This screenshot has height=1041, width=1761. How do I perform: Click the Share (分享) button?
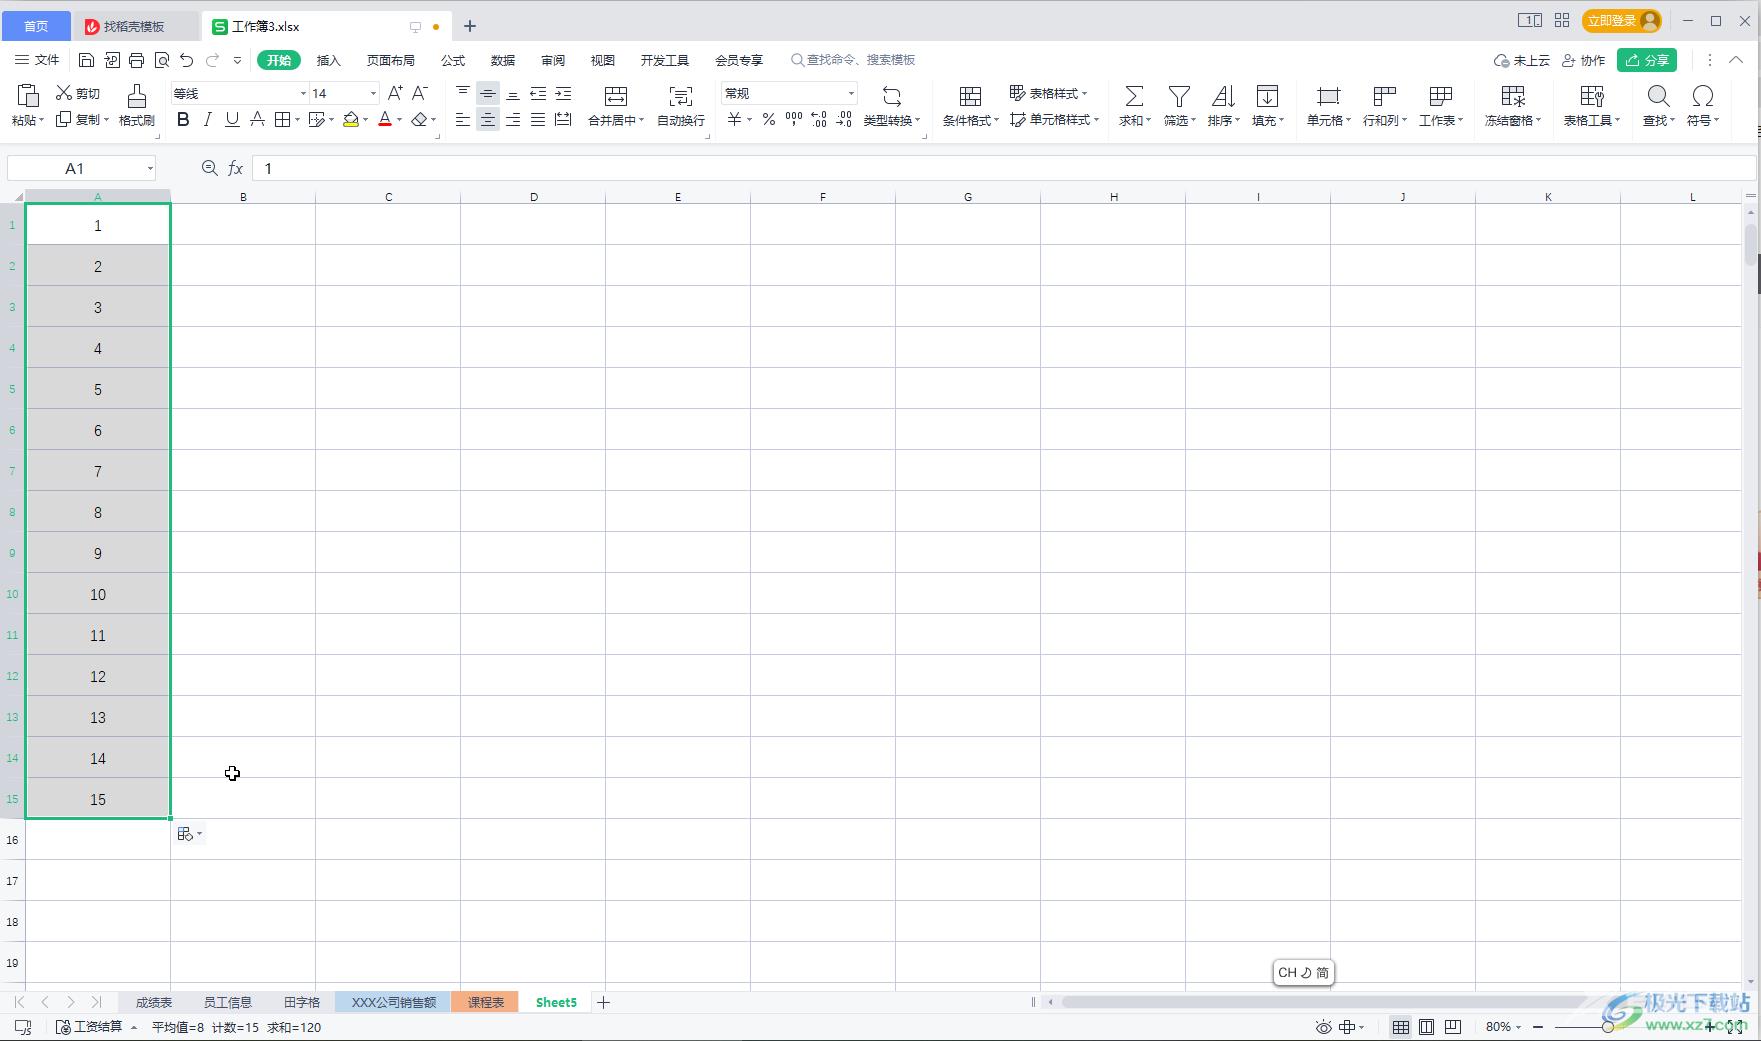pyautogui.click(x=1647, y=60)
